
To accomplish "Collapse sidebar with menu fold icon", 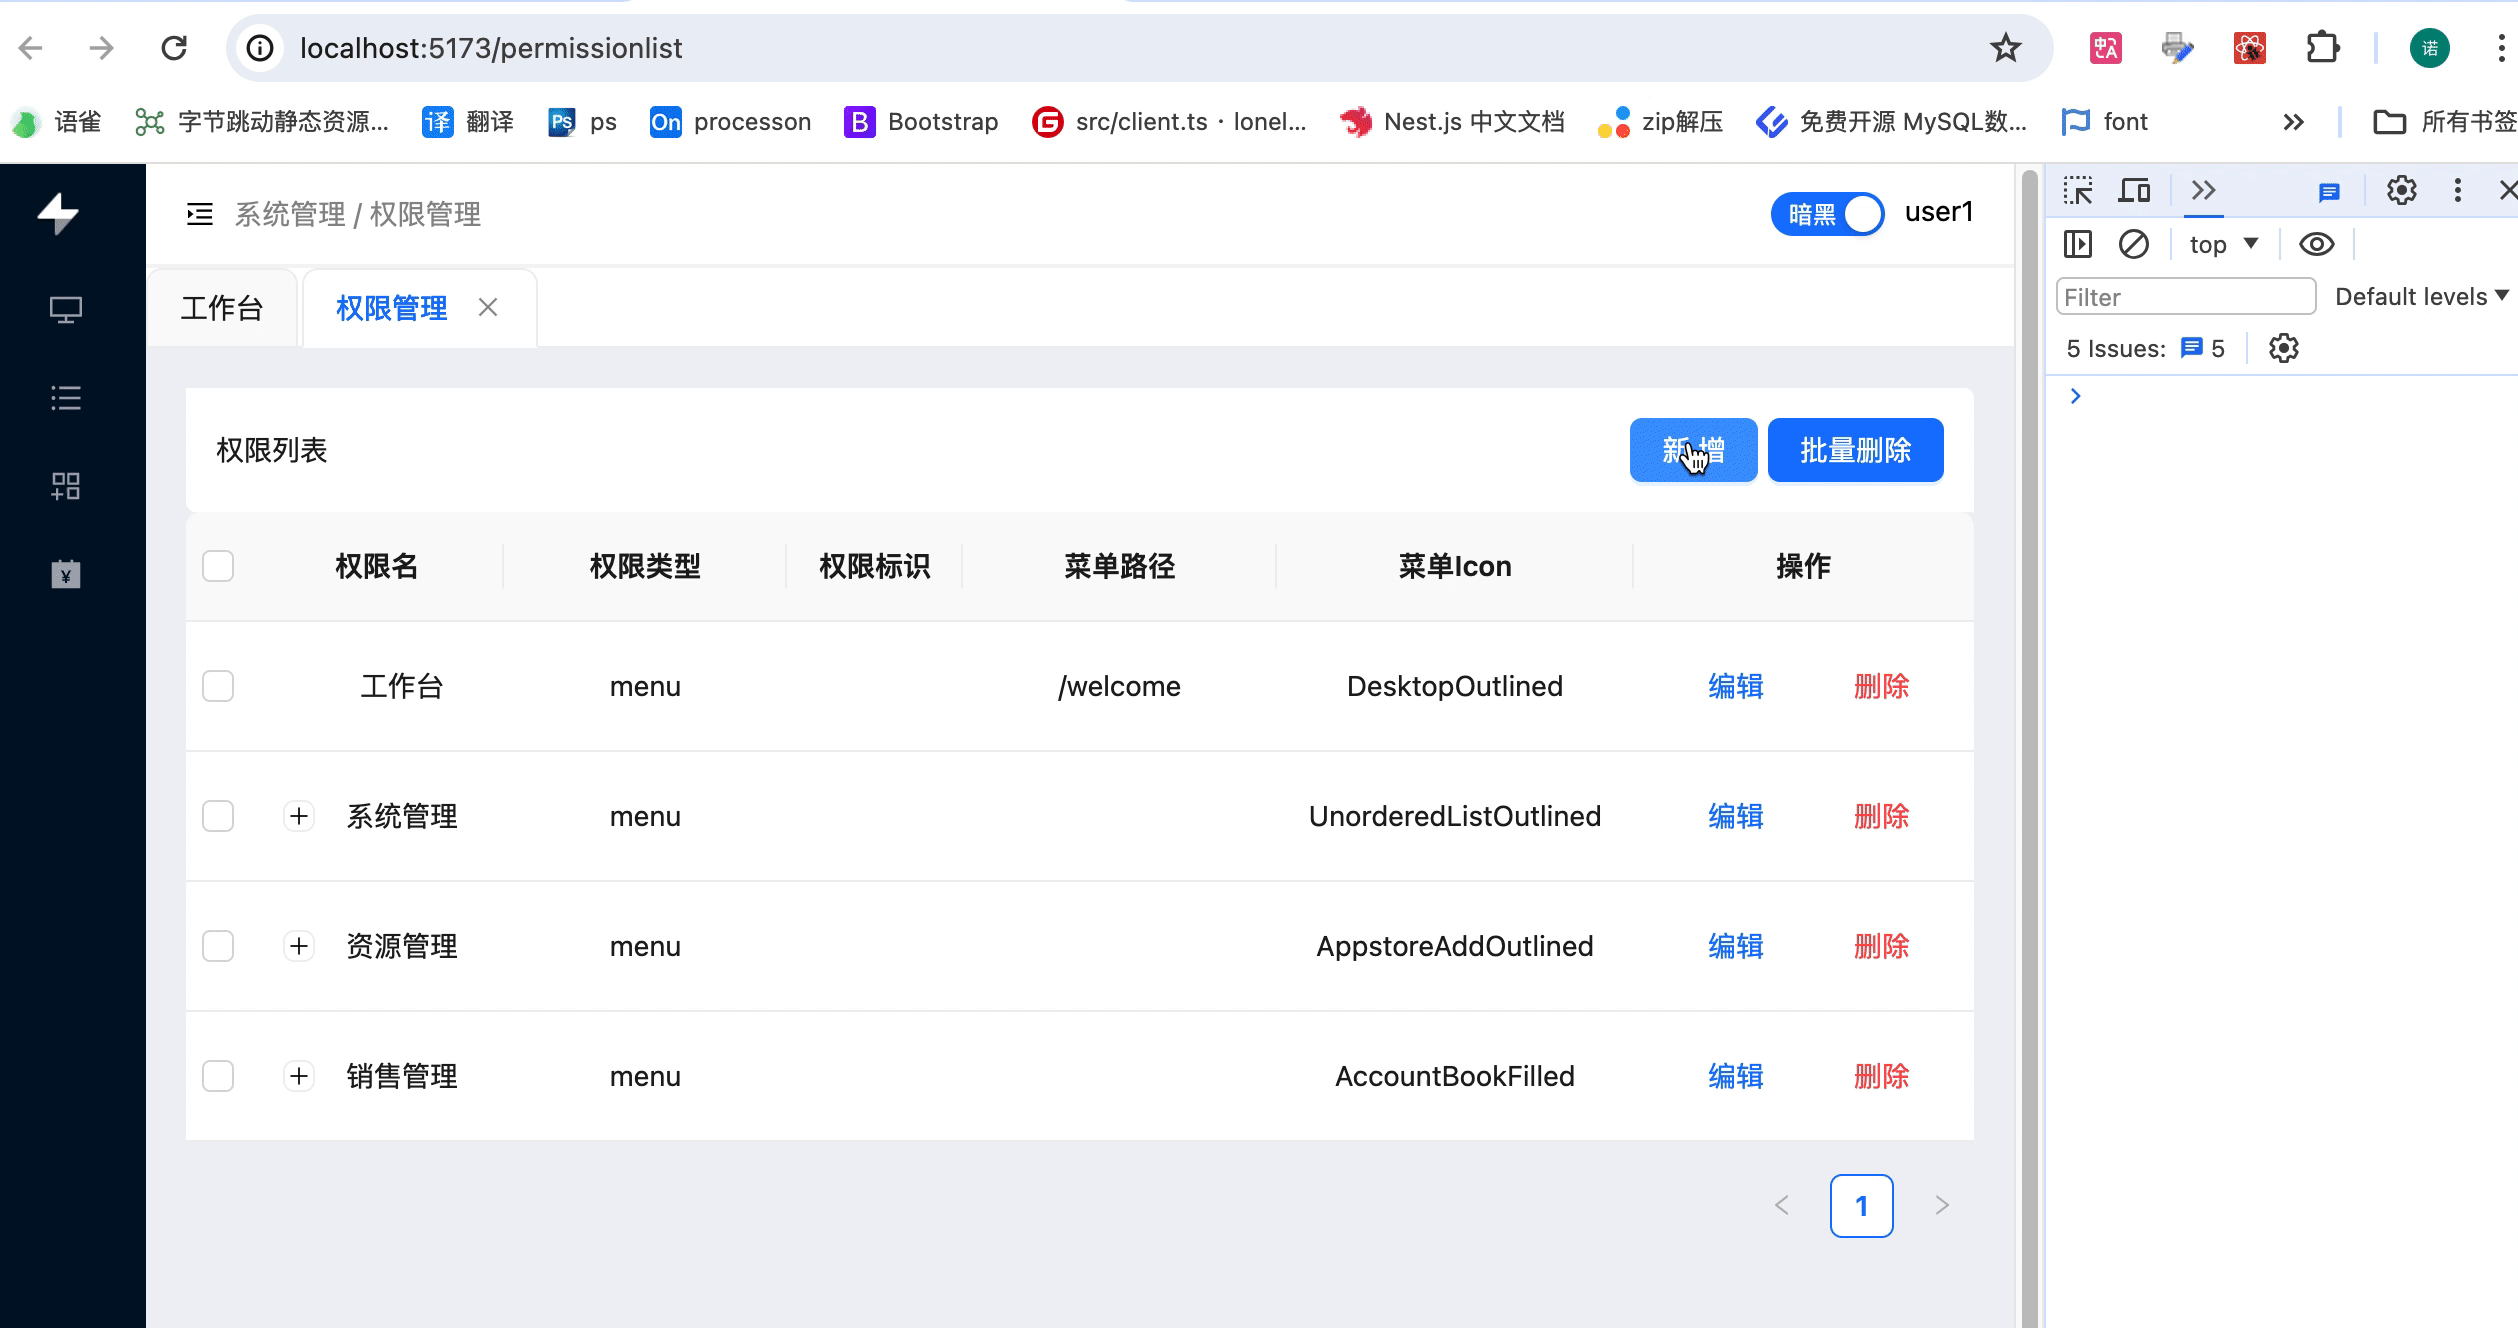I will pyautogui.click(x=200, y=214).
